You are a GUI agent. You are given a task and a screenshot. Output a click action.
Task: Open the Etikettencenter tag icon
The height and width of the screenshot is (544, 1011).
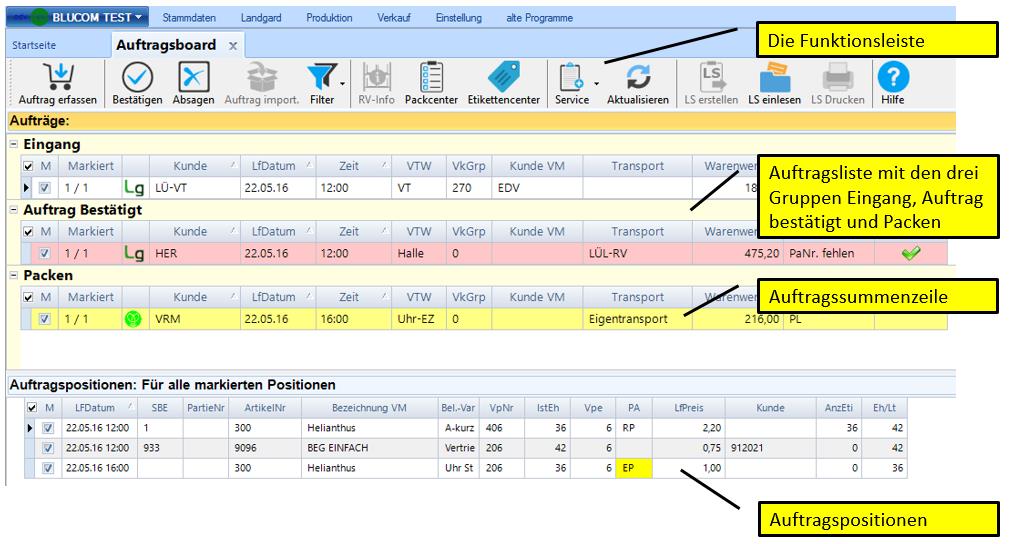point(504,79)
